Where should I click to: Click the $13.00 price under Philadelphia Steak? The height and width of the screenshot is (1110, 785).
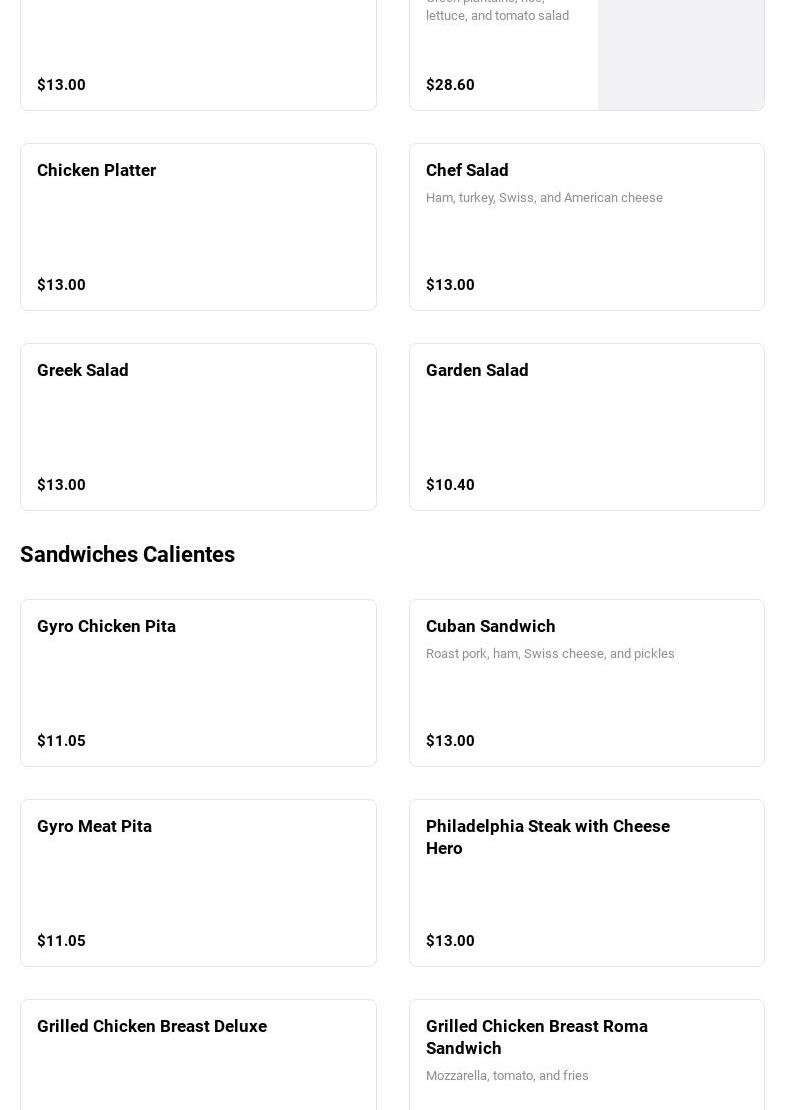click(x=450, y=941)
